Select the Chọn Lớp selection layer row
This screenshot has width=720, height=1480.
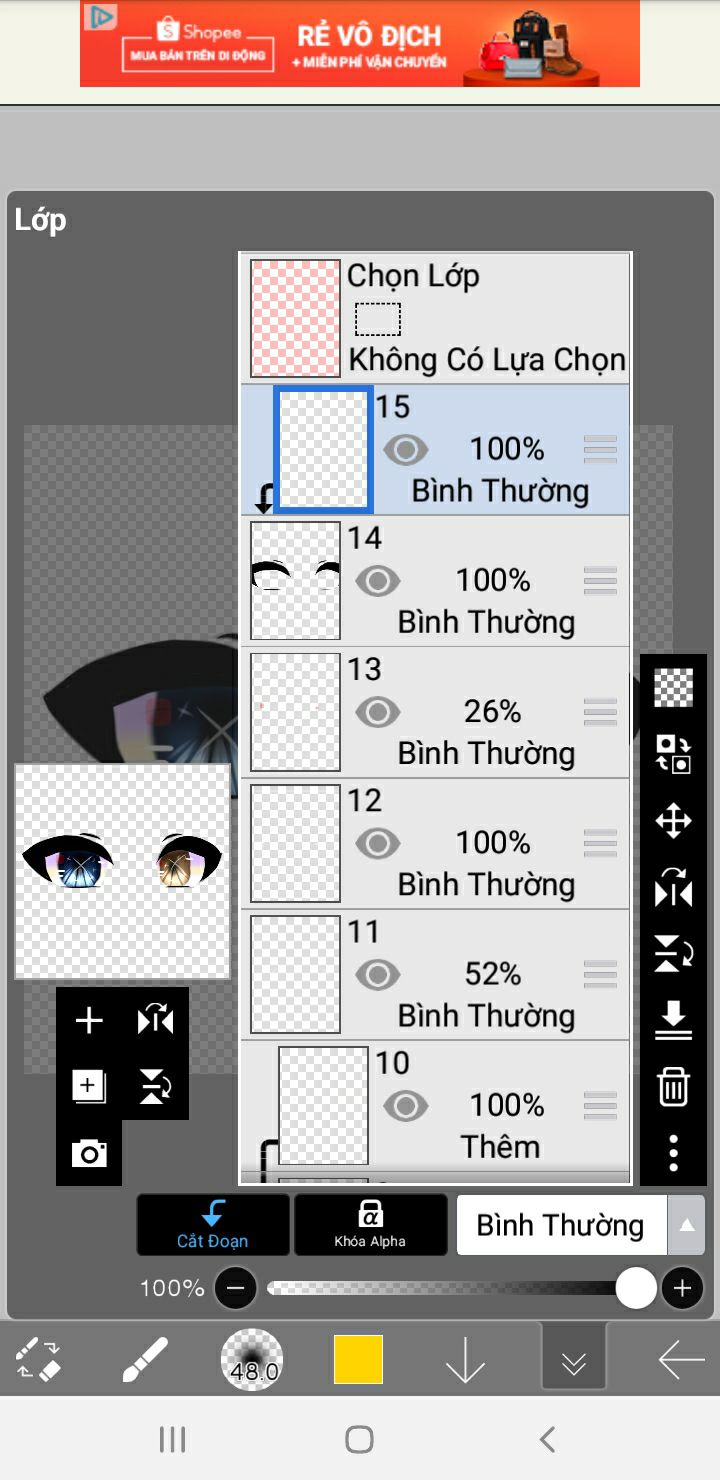(436, 318)
